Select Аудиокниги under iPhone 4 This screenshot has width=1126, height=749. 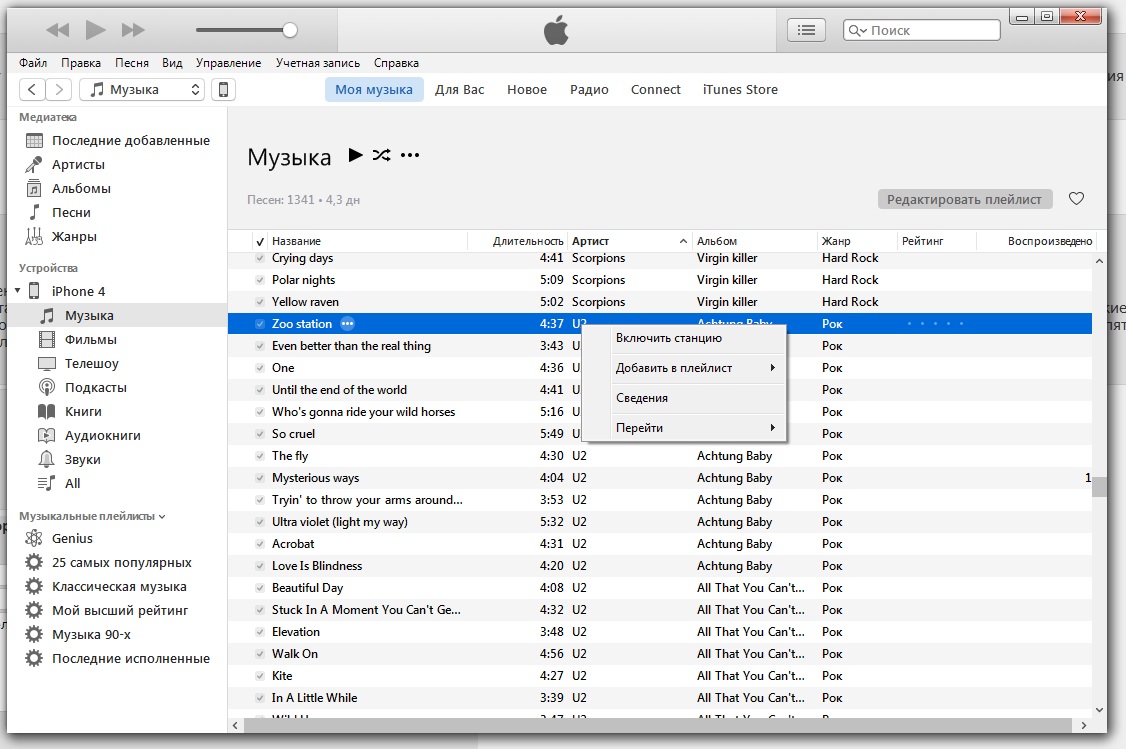(x=103, y=436)
